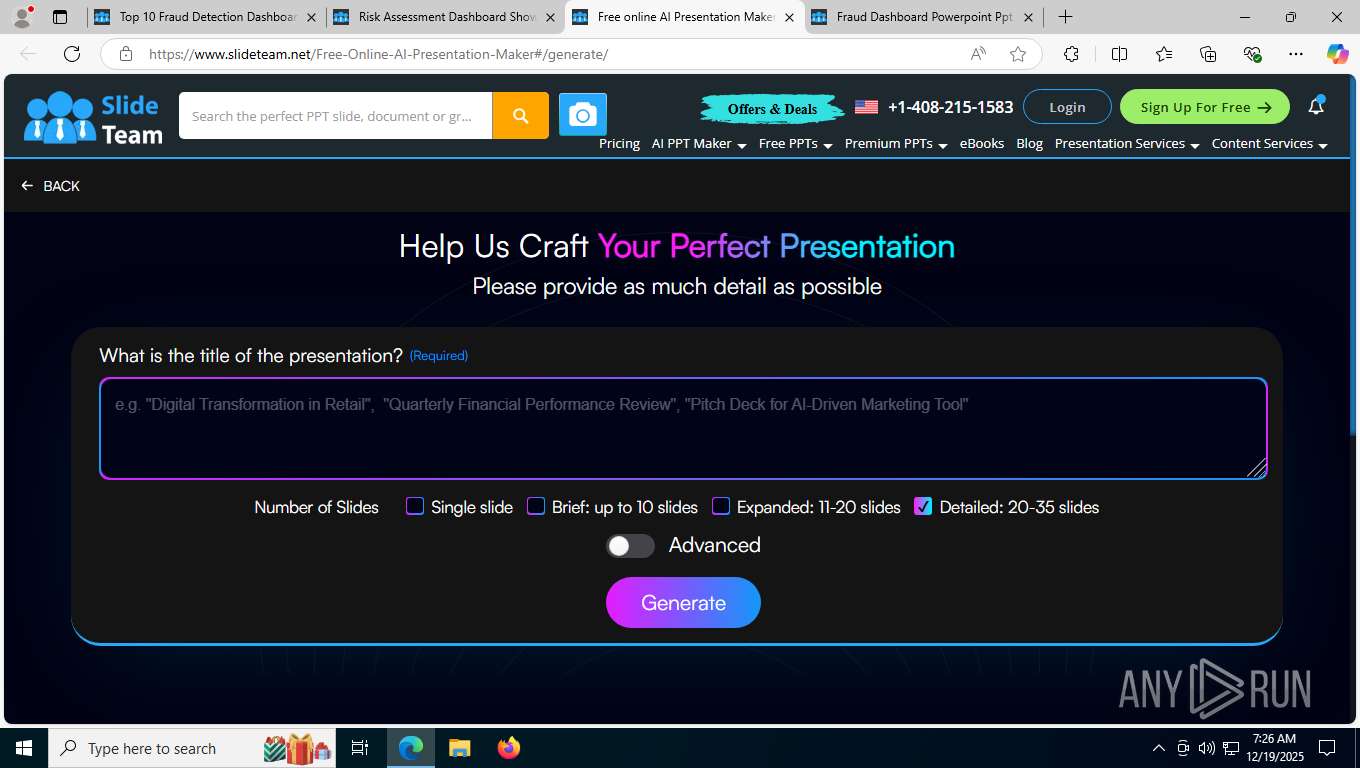Expand the Content Services dropdown
This screenshot has height=768, width=1360.
click(x=1270, y=144)
